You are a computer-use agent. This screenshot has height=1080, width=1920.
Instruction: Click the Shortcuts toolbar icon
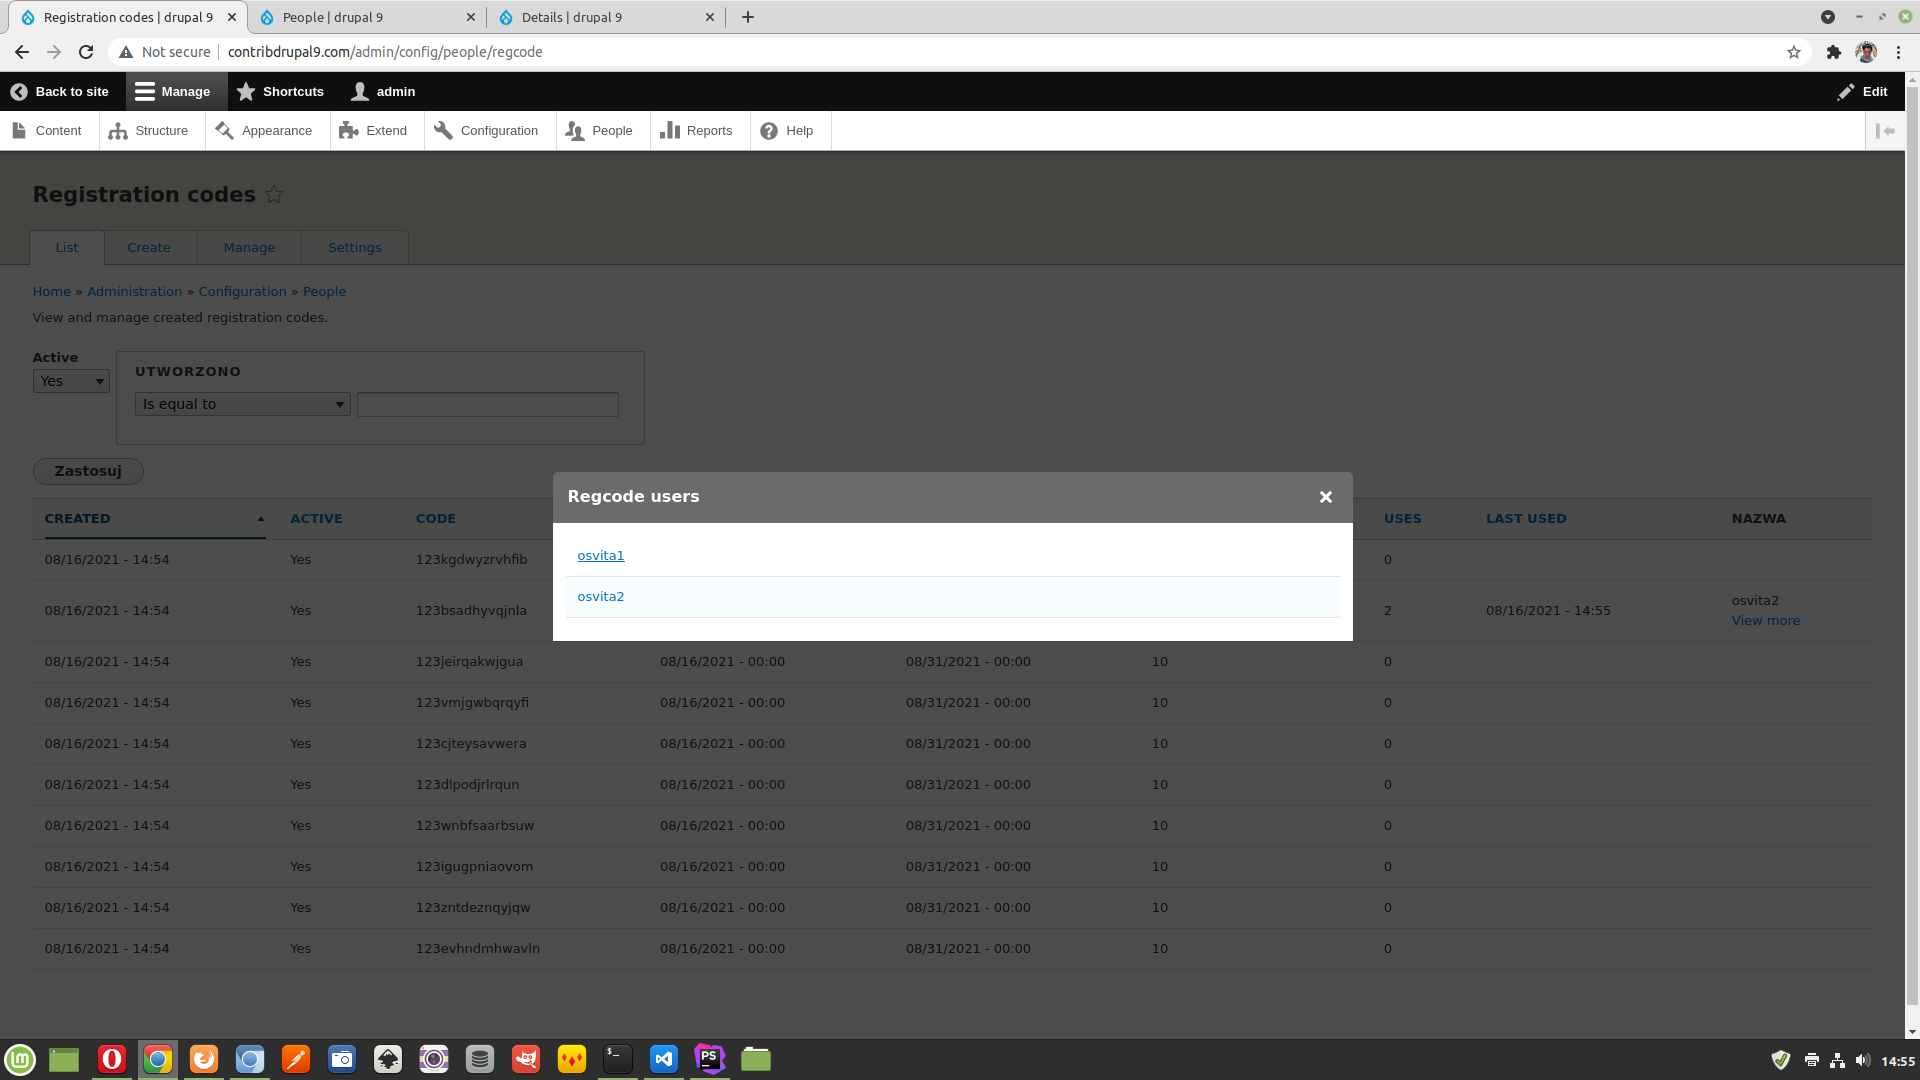tap(280, 91)
